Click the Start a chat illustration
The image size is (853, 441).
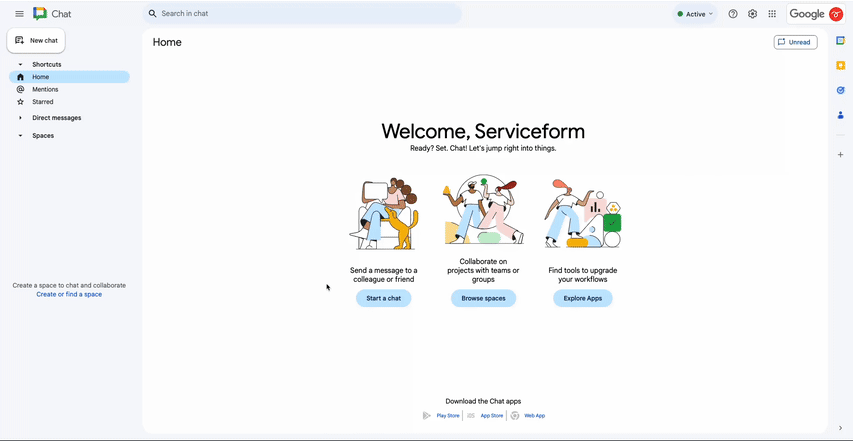pyautogui.click(x=384, y=215)
